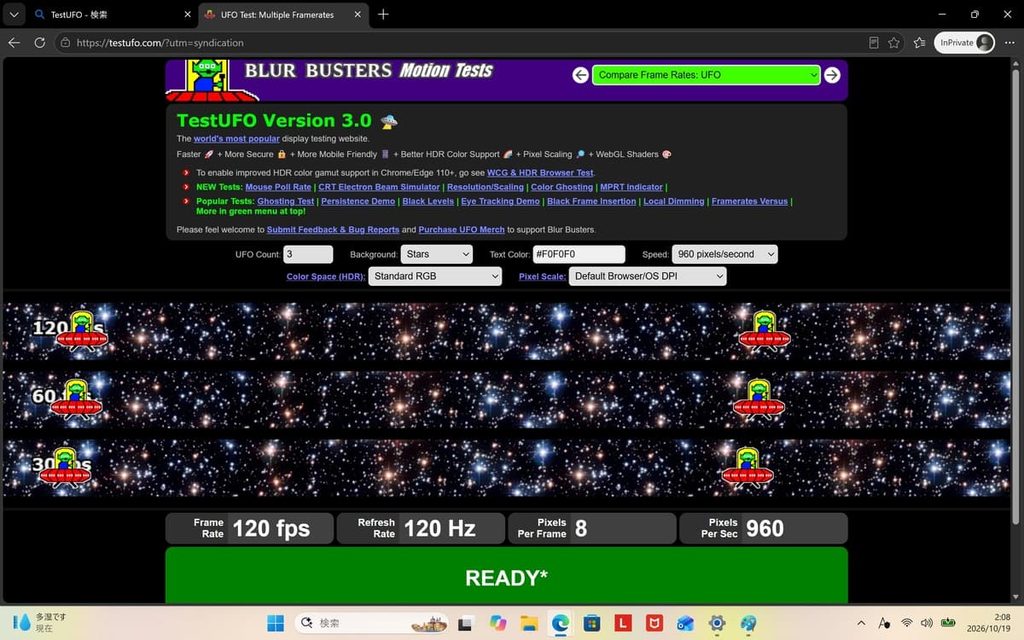The image size is (1024, 640).
Task: Open the favorites list icon
Action: tap(920, 42)
